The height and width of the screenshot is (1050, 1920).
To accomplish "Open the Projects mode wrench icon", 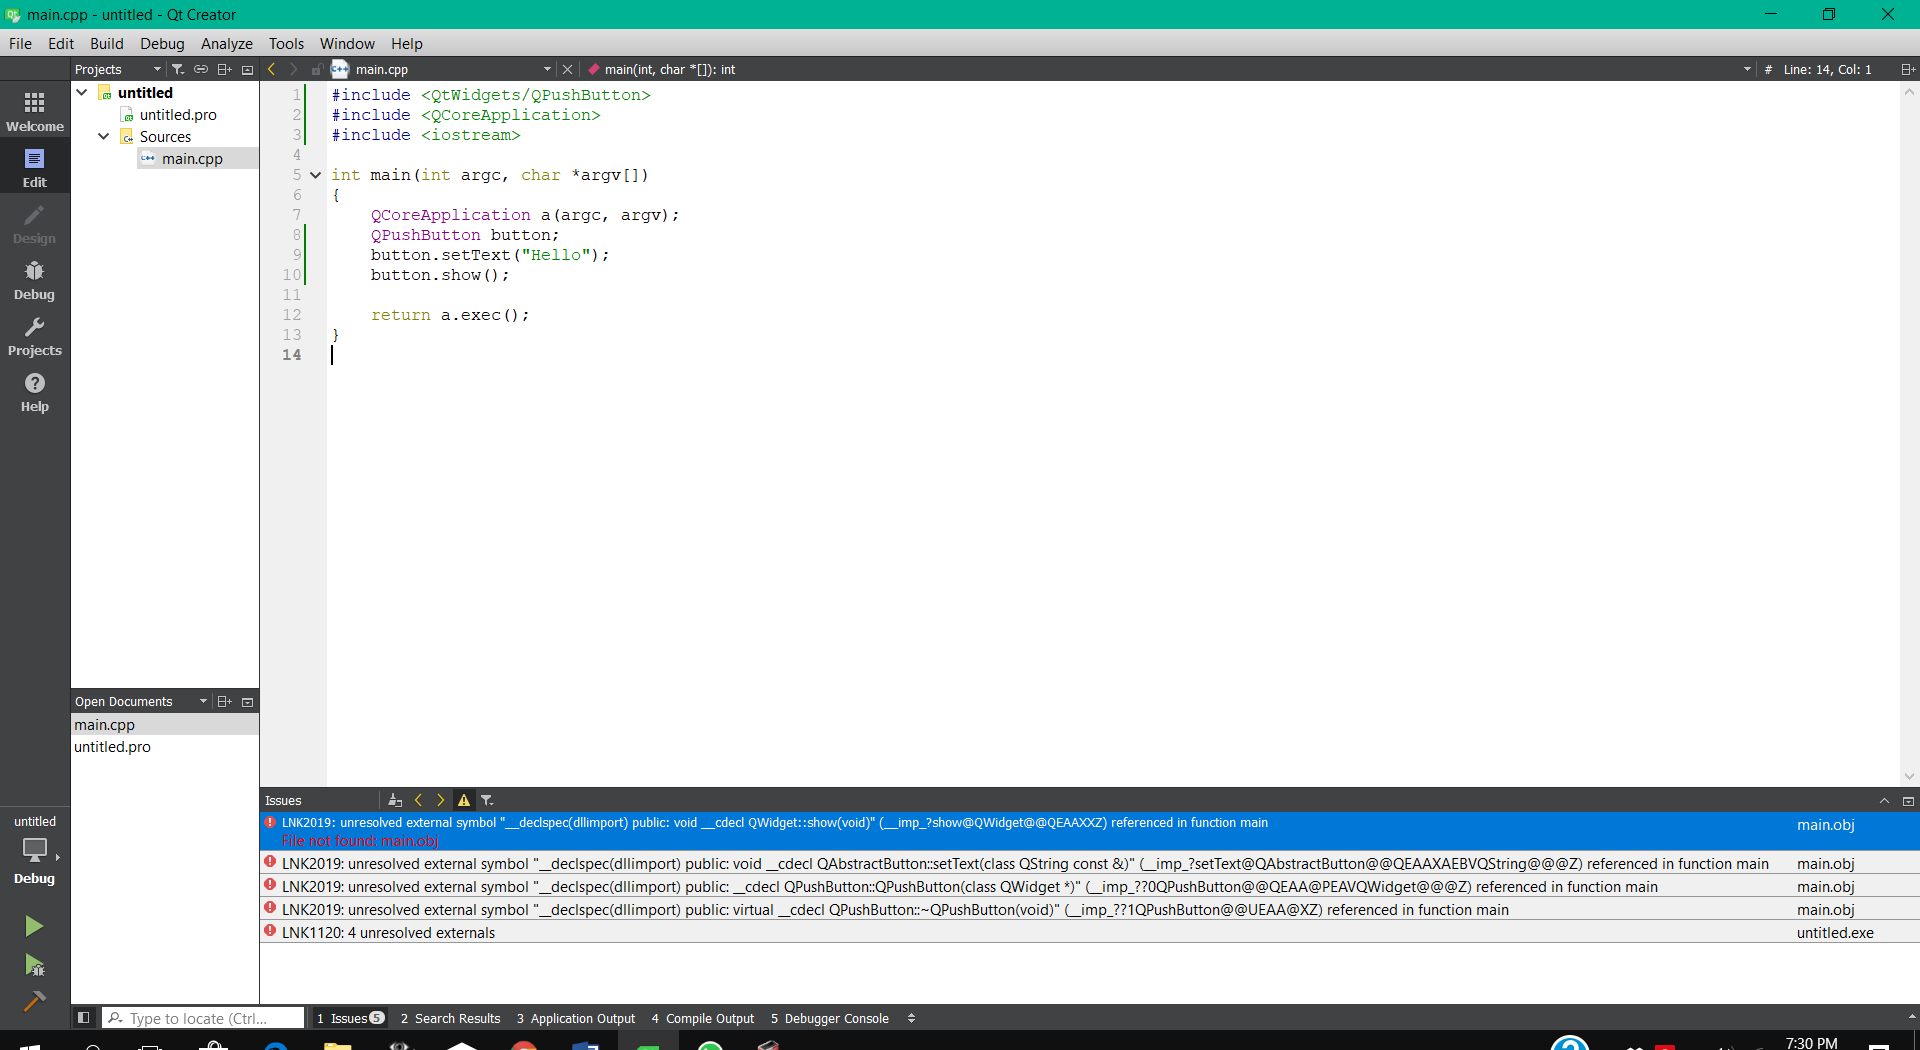I will click(35, 336).
